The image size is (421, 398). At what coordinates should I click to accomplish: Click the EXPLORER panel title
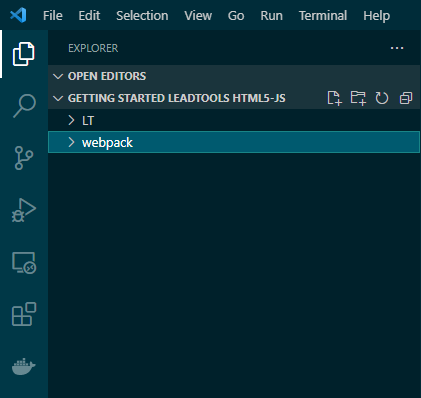(93, 48)
